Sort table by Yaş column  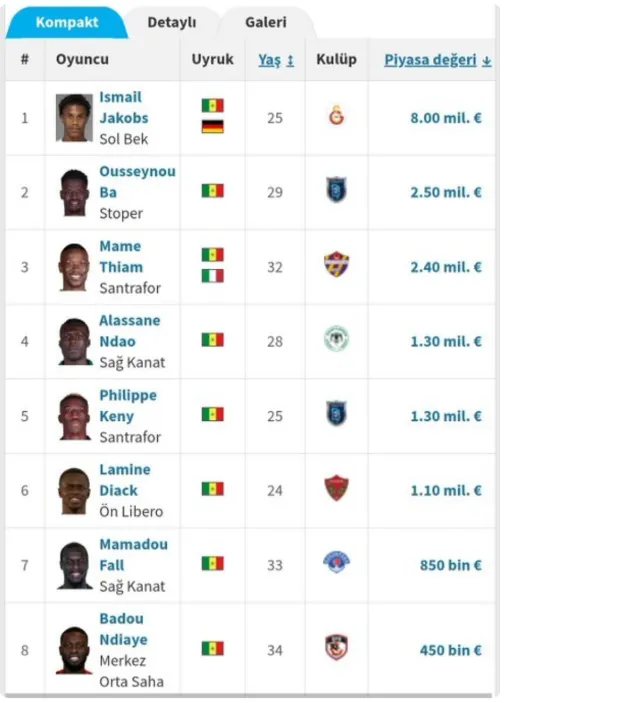(x=276, y=60)
